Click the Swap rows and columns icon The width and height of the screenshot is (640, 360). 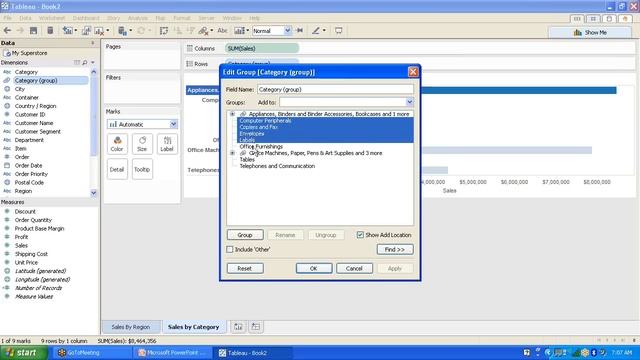164,31
